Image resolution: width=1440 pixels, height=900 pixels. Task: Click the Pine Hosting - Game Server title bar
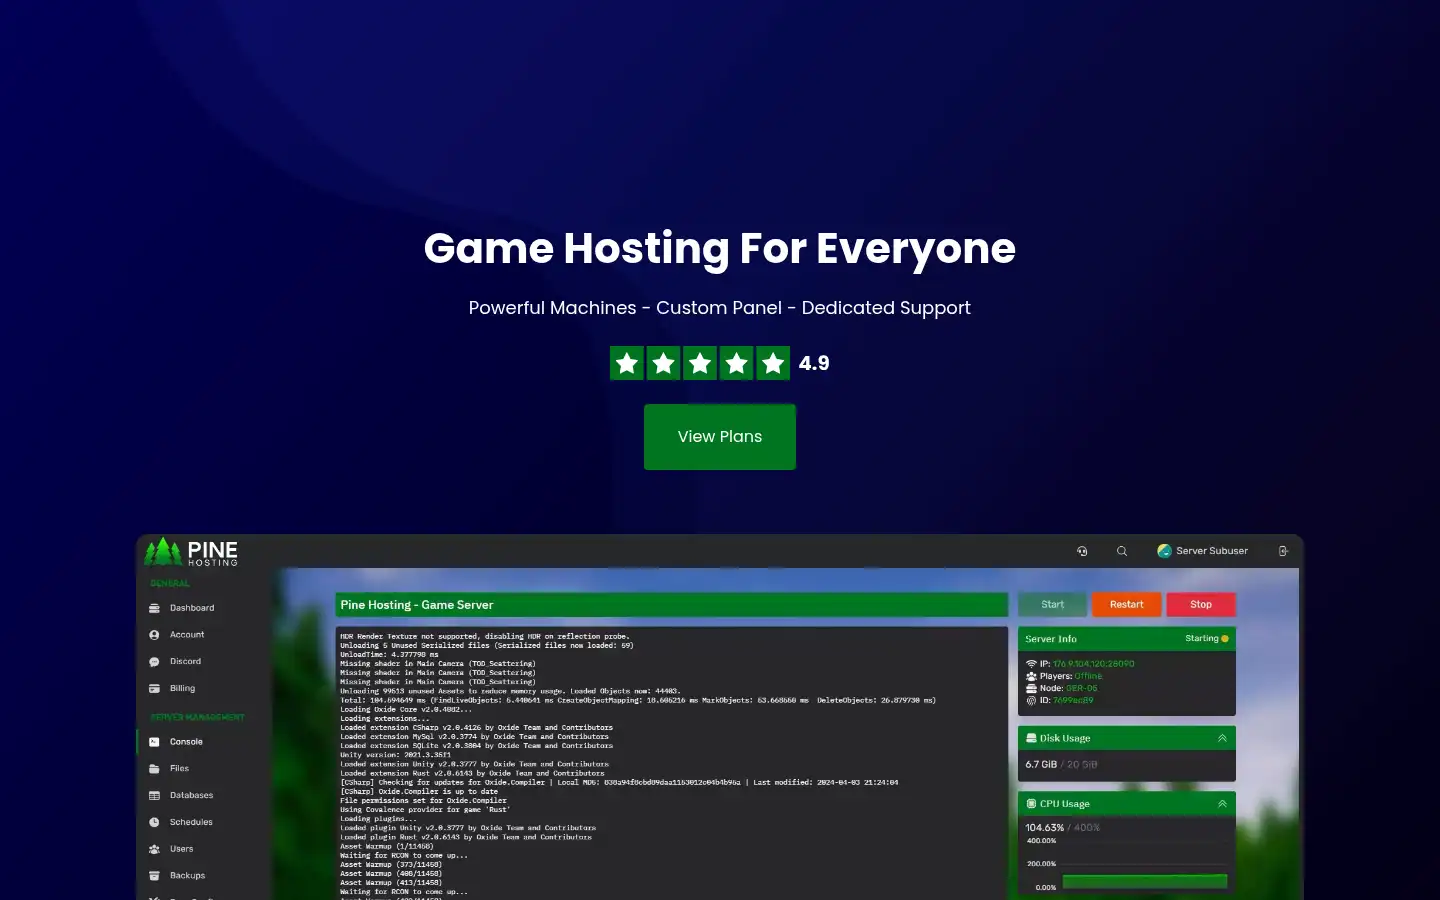[x=672, y=605]
